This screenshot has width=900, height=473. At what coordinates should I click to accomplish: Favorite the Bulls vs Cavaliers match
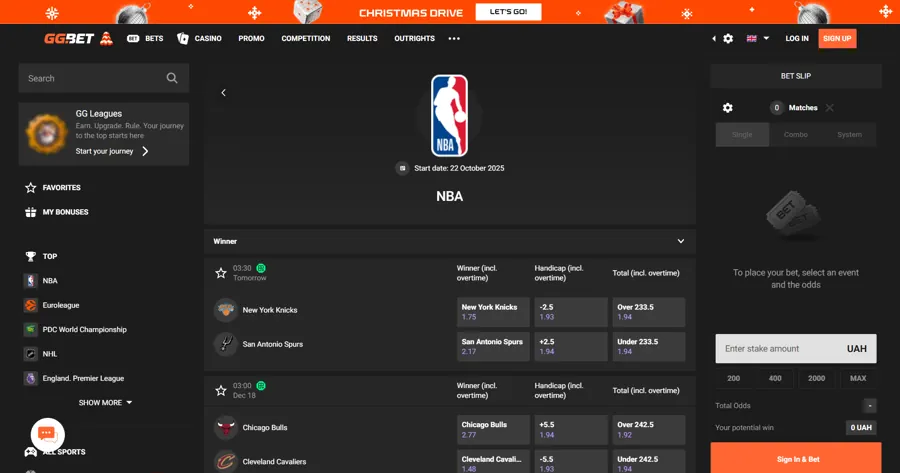click(221, 391)
